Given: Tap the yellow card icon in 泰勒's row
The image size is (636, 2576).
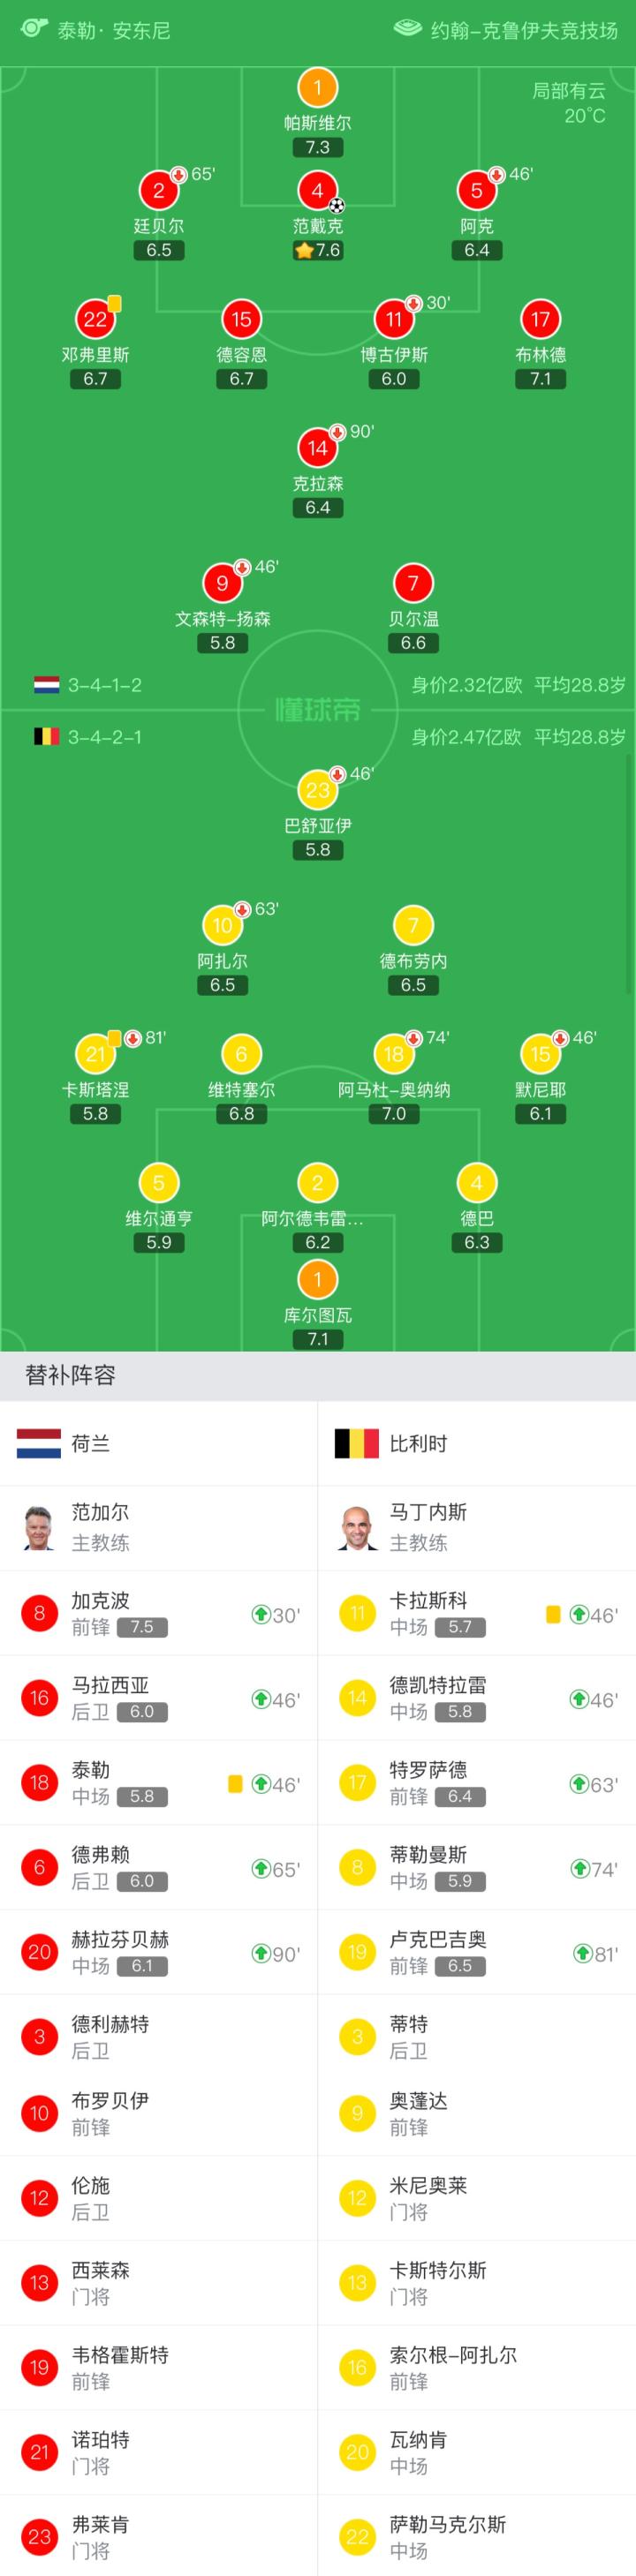Looking at the screenshot, I should point(236,1784).
